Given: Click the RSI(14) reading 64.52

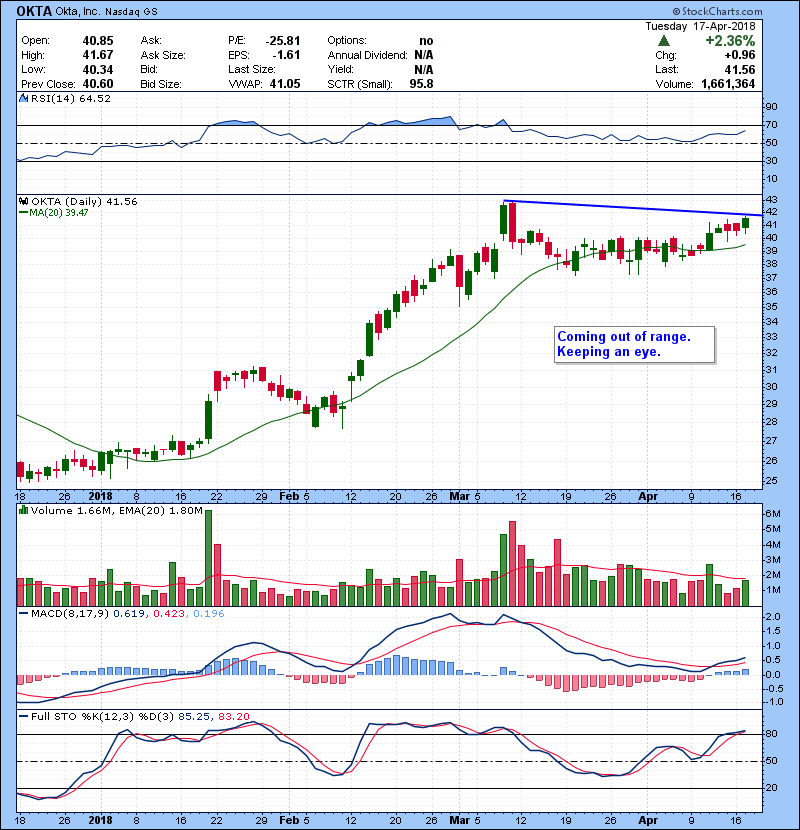Looking at the screenshot, I should (93, 98).
